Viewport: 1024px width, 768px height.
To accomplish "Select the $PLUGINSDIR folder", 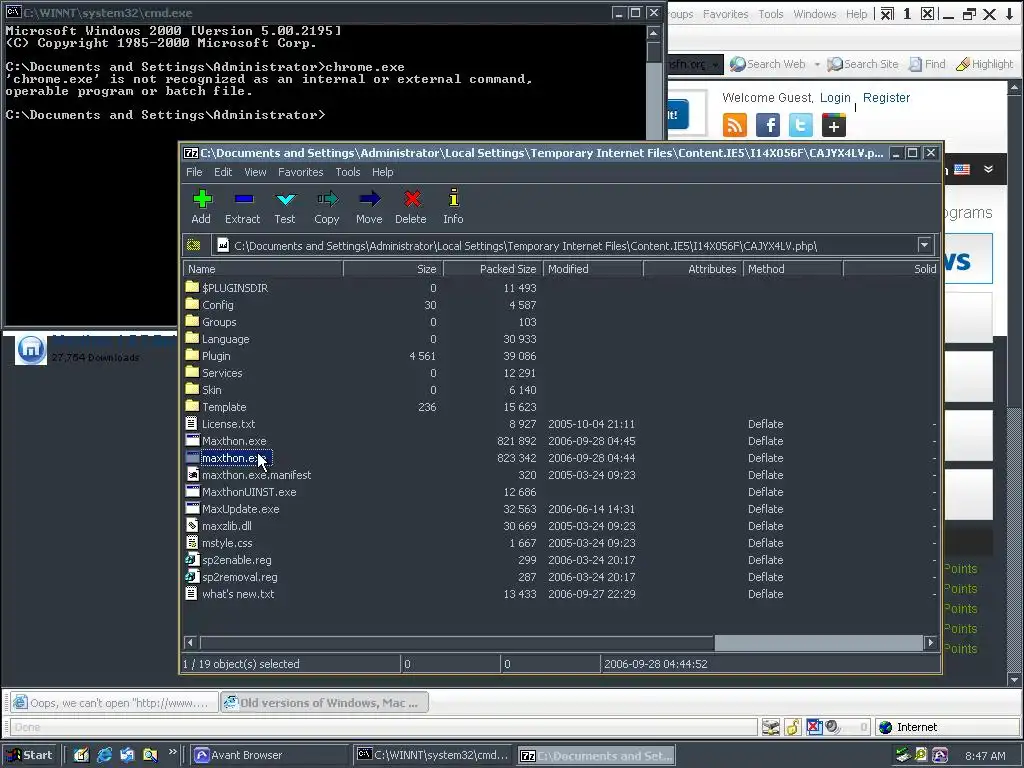I will [x=234, y=288].
